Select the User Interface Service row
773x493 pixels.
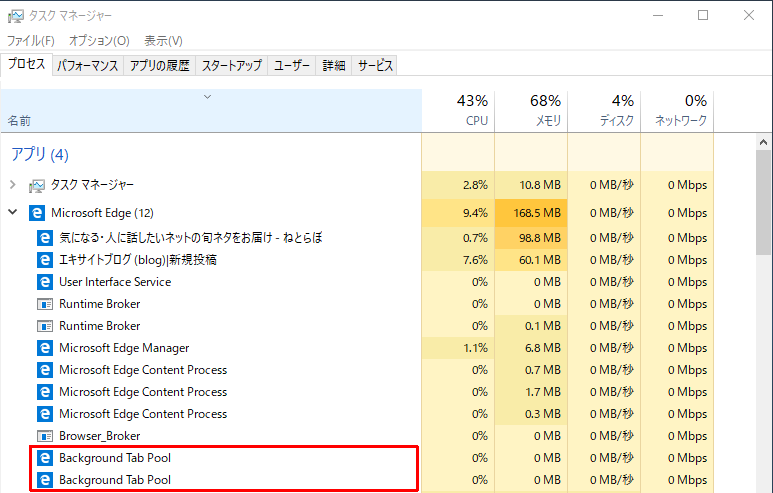(x=357, y=282)
